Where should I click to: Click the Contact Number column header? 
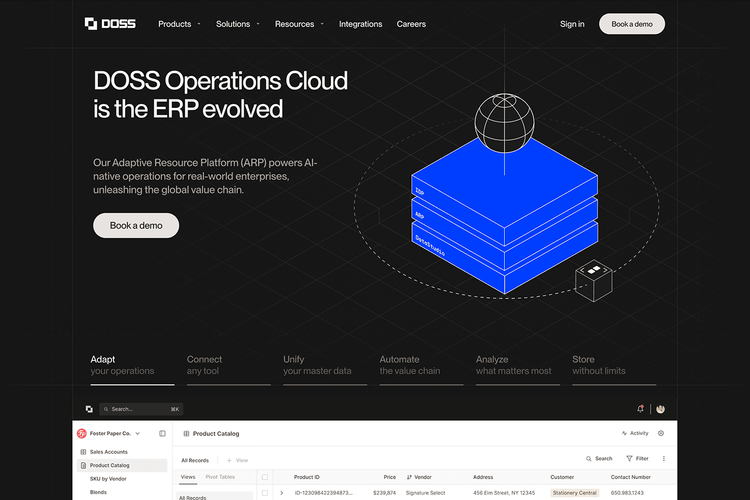click(630, 477)
